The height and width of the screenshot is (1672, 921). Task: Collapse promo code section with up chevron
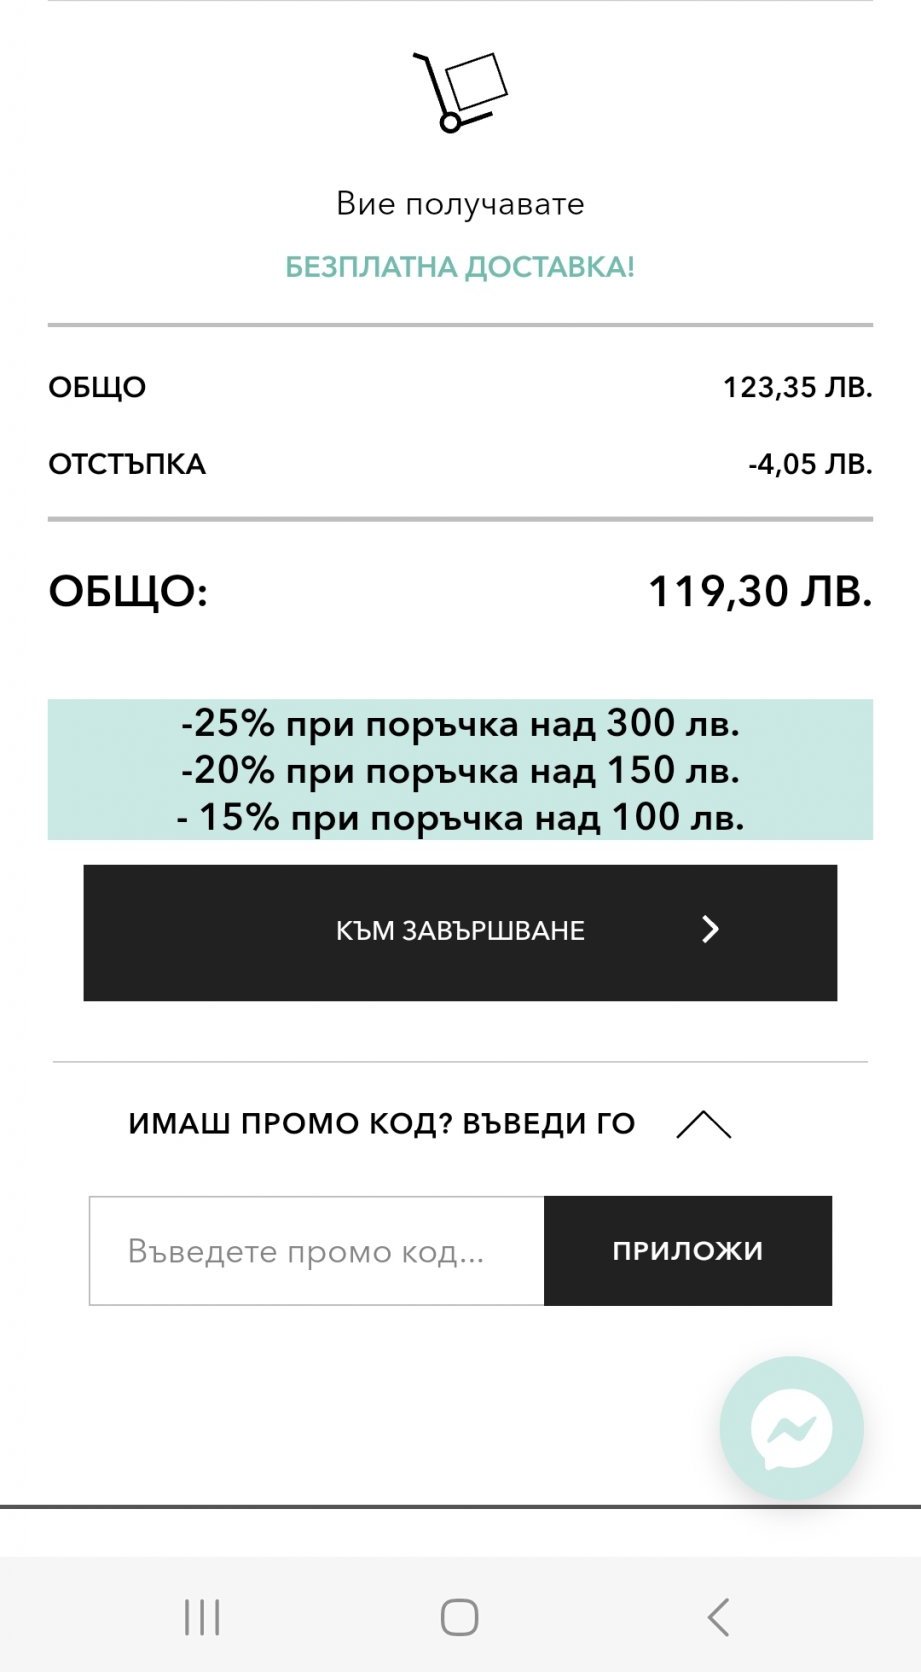704,1125
